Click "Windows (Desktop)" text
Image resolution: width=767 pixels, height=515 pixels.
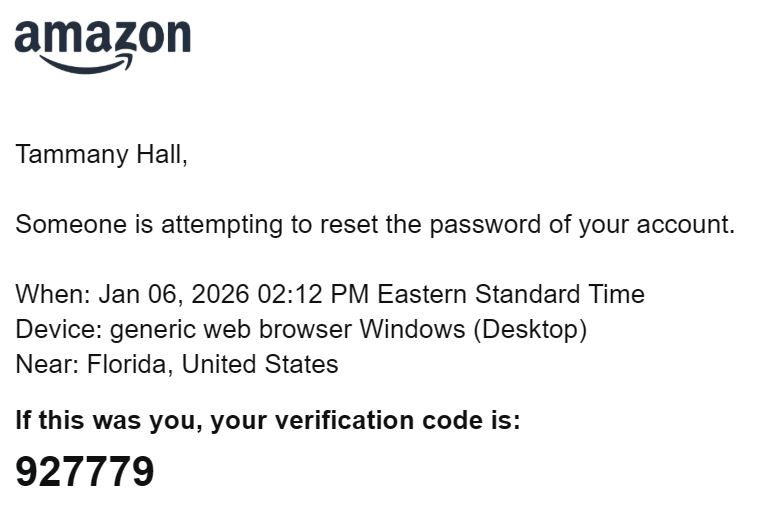[x=473, y=329]
